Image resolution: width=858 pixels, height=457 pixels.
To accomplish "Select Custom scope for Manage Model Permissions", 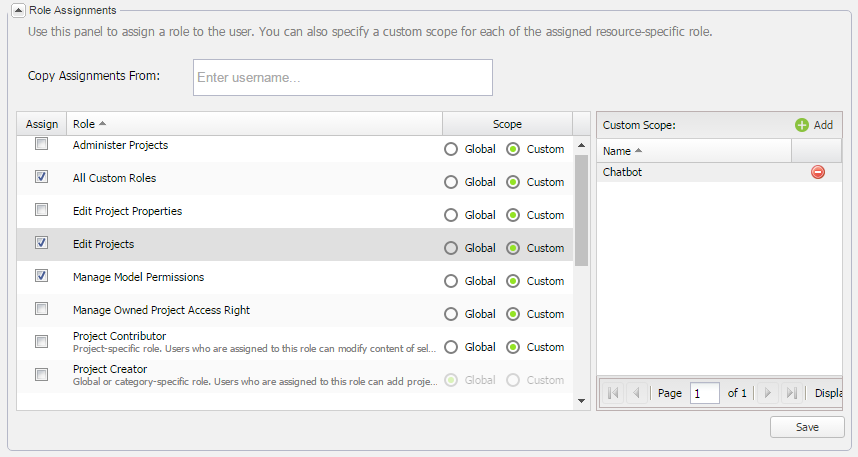I will 513,281.
